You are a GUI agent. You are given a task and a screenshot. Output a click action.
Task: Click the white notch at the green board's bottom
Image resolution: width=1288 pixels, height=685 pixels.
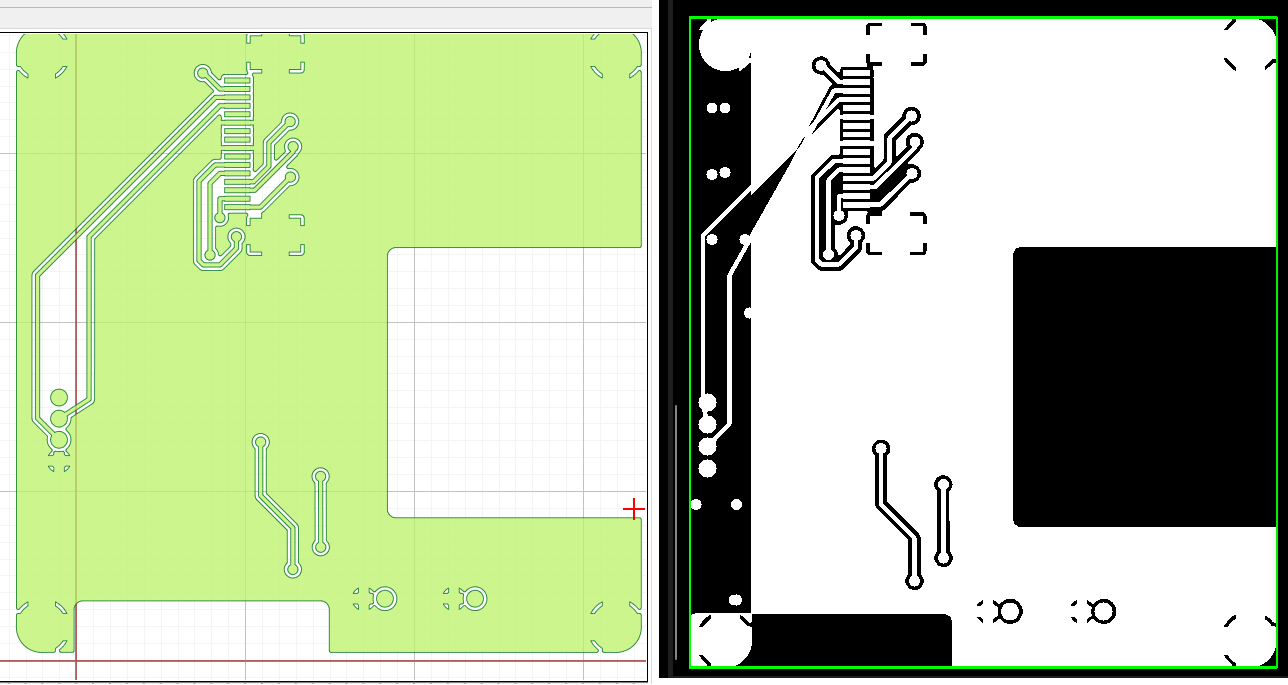point(202,627)
